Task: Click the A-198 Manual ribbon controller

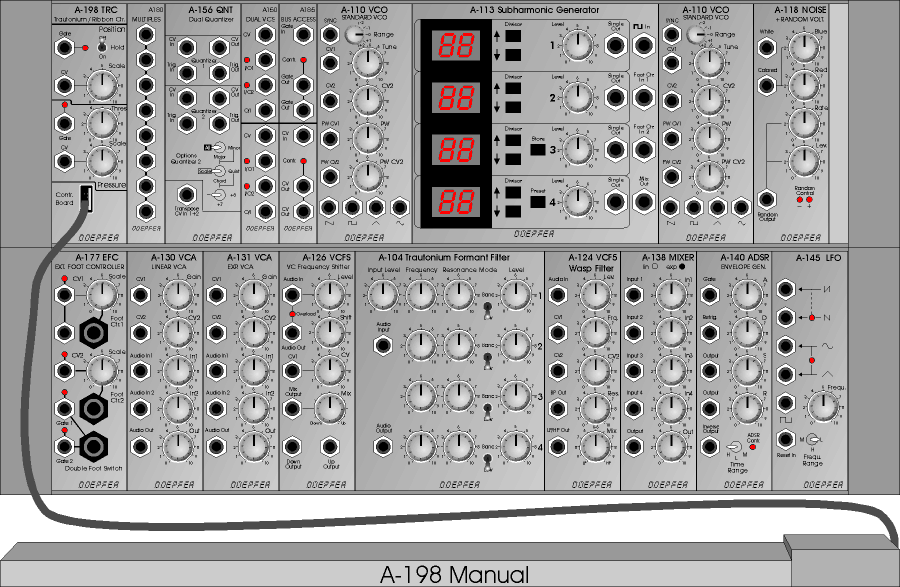Action: click(x=449, y=563)
